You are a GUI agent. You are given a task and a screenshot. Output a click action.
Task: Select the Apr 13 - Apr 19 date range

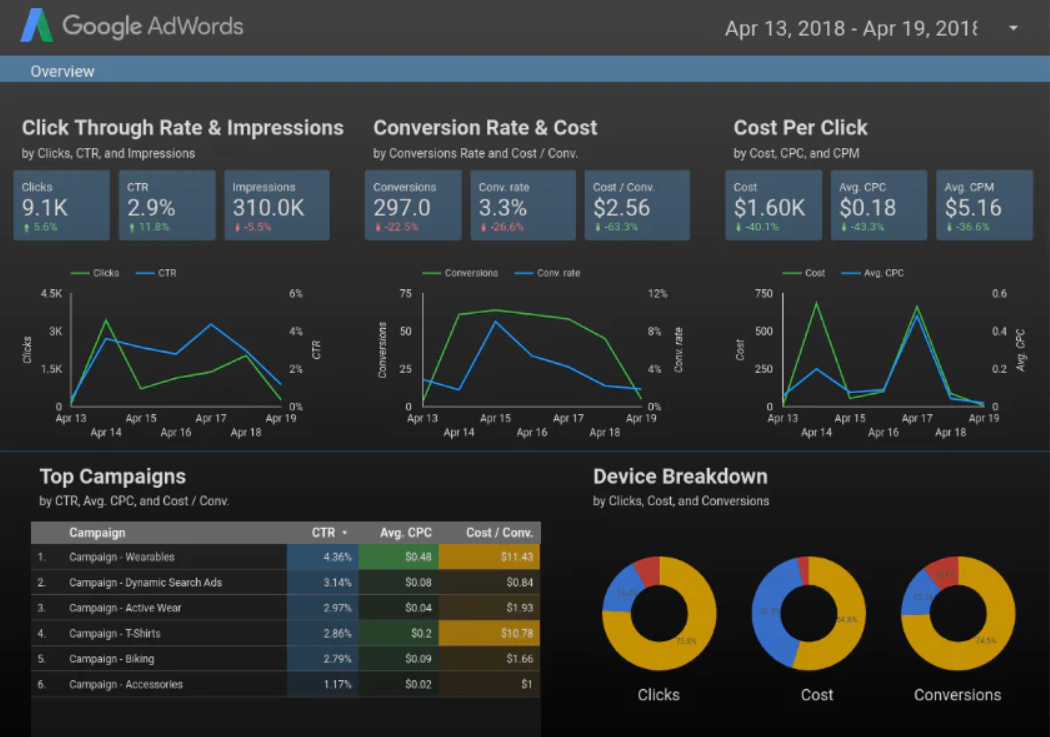pos(851,28)
